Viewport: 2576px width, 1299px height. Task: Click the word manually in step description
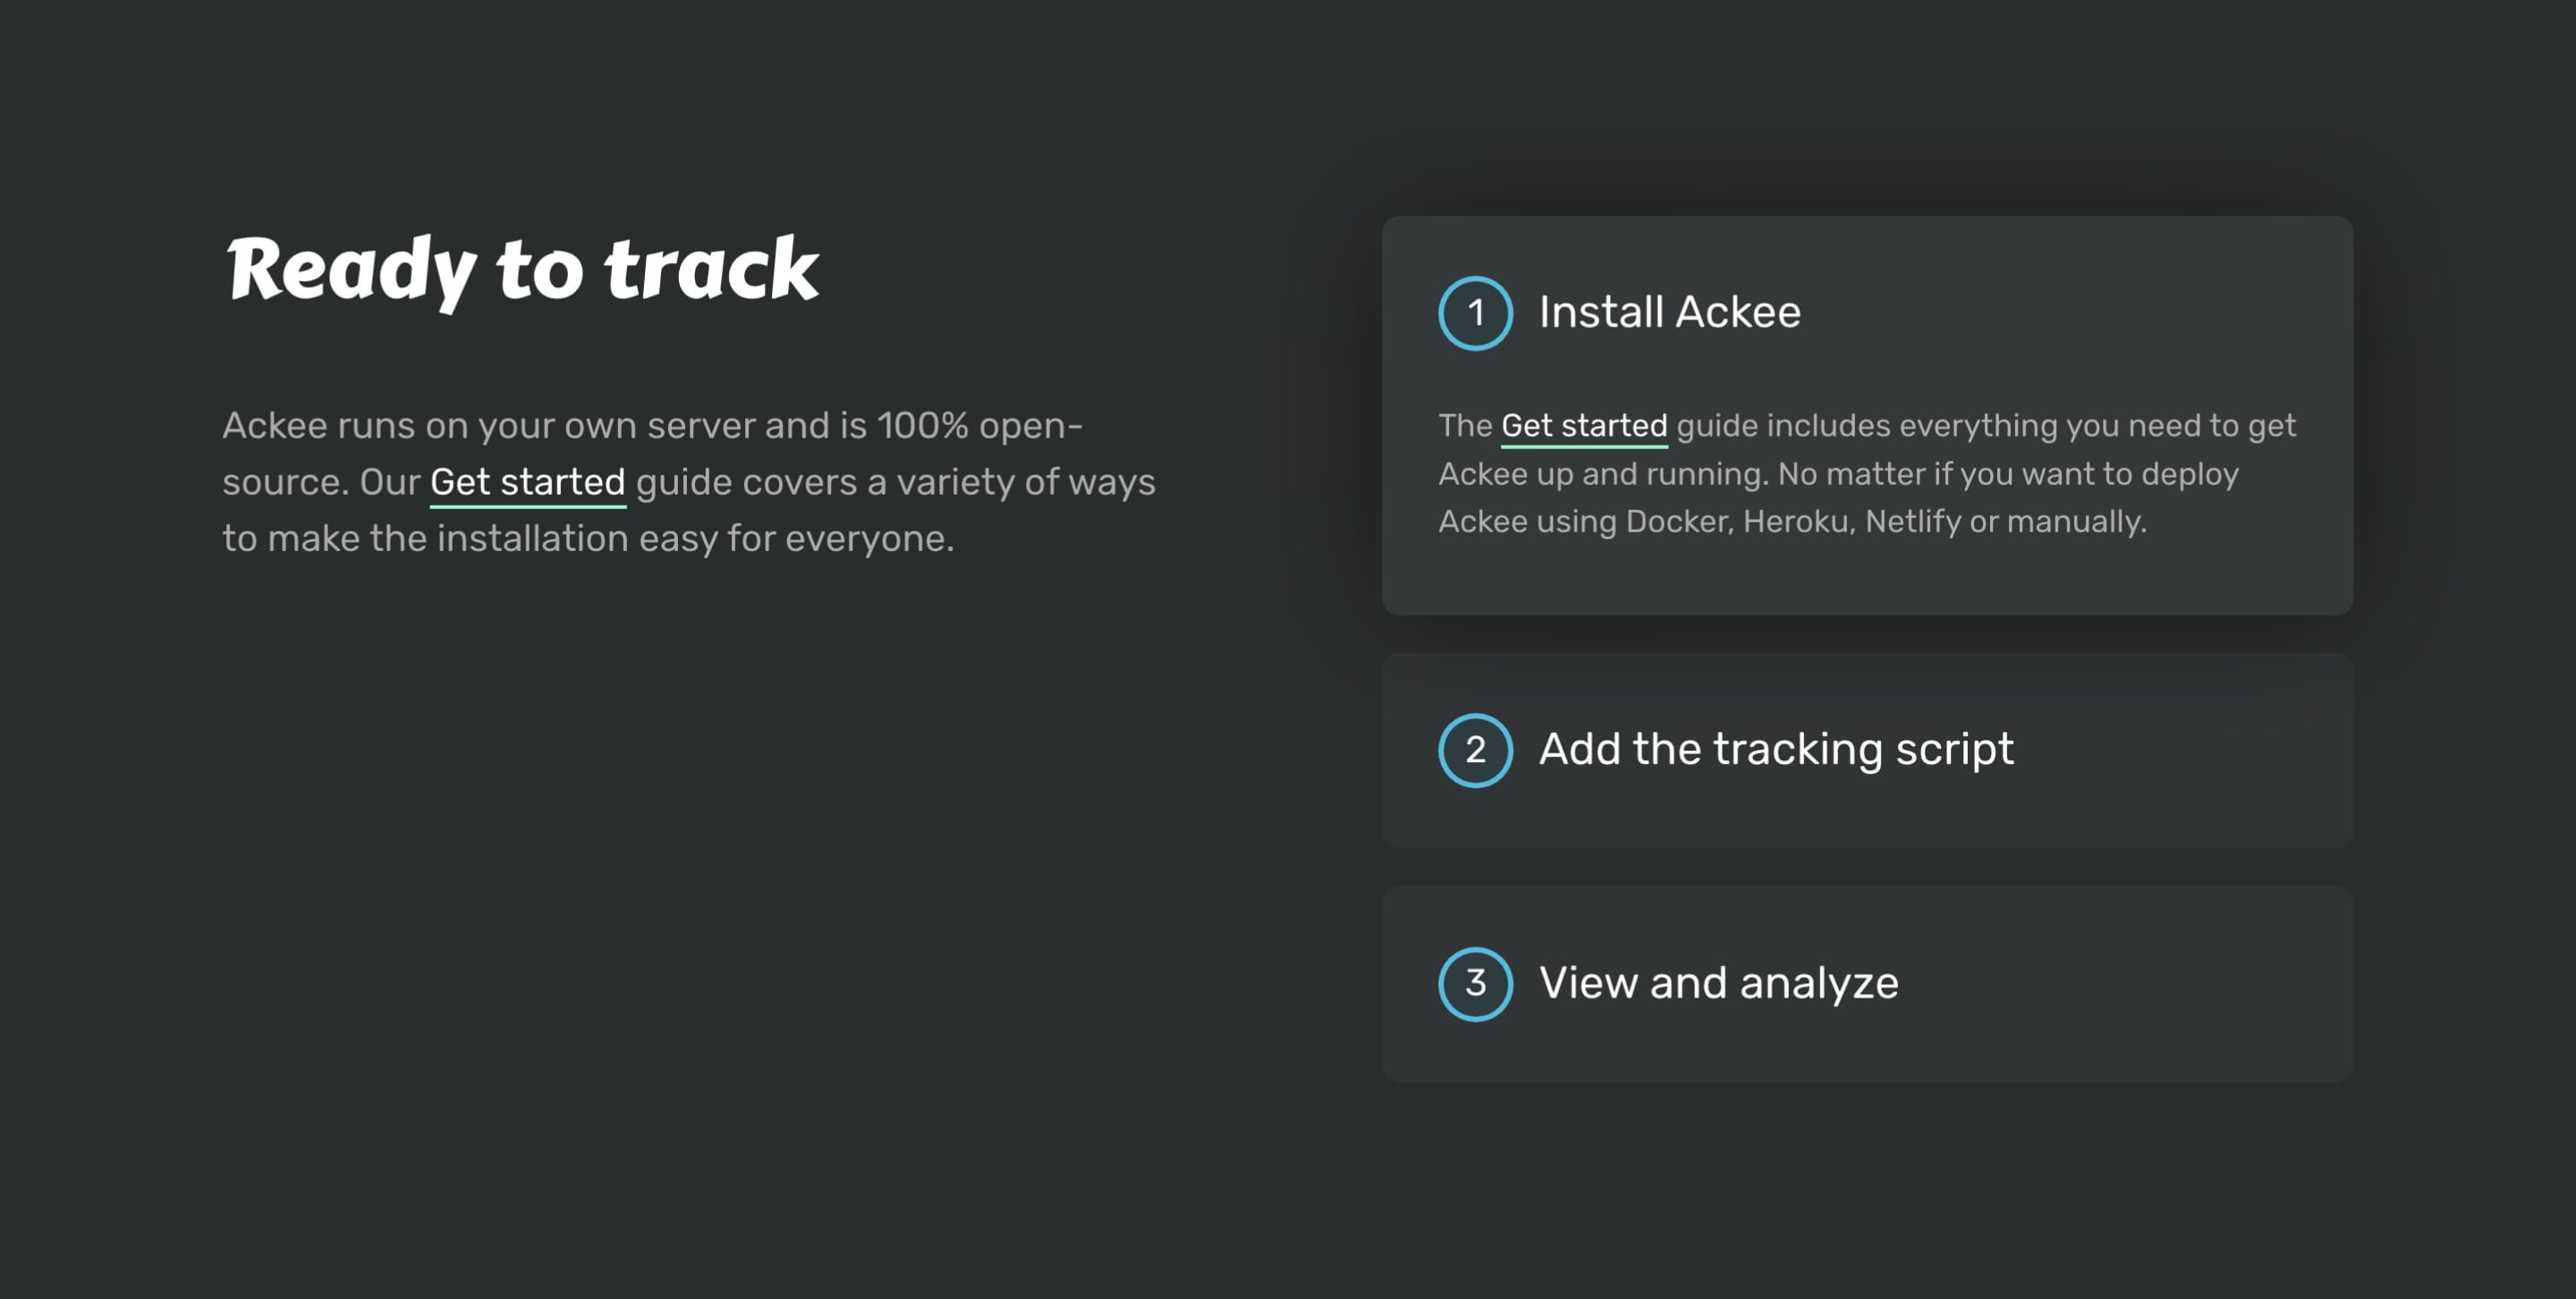(x=2075, y=522)
